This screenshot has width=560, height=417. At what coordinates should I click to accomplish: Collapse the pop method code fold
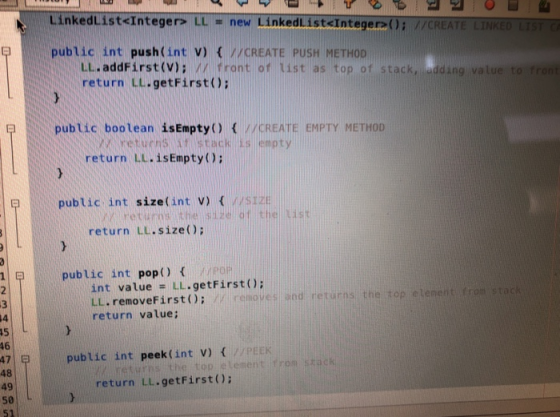tap(20, 276)
